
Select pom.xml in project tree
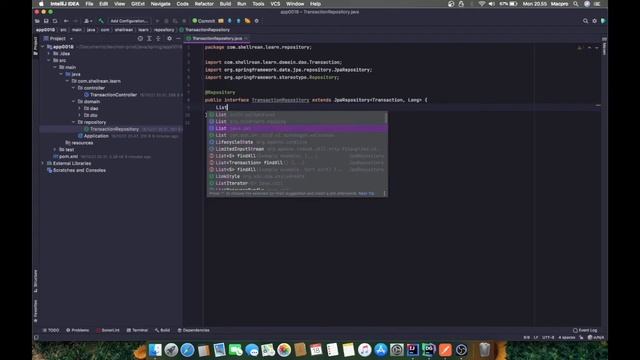coord(68,156)
